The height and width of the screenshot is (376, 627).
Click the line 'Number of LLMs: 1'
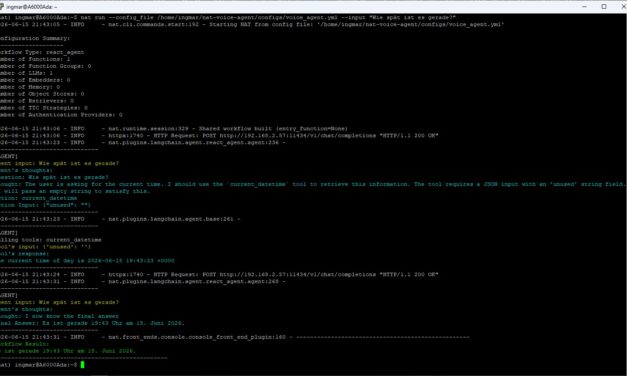point(26,73)
